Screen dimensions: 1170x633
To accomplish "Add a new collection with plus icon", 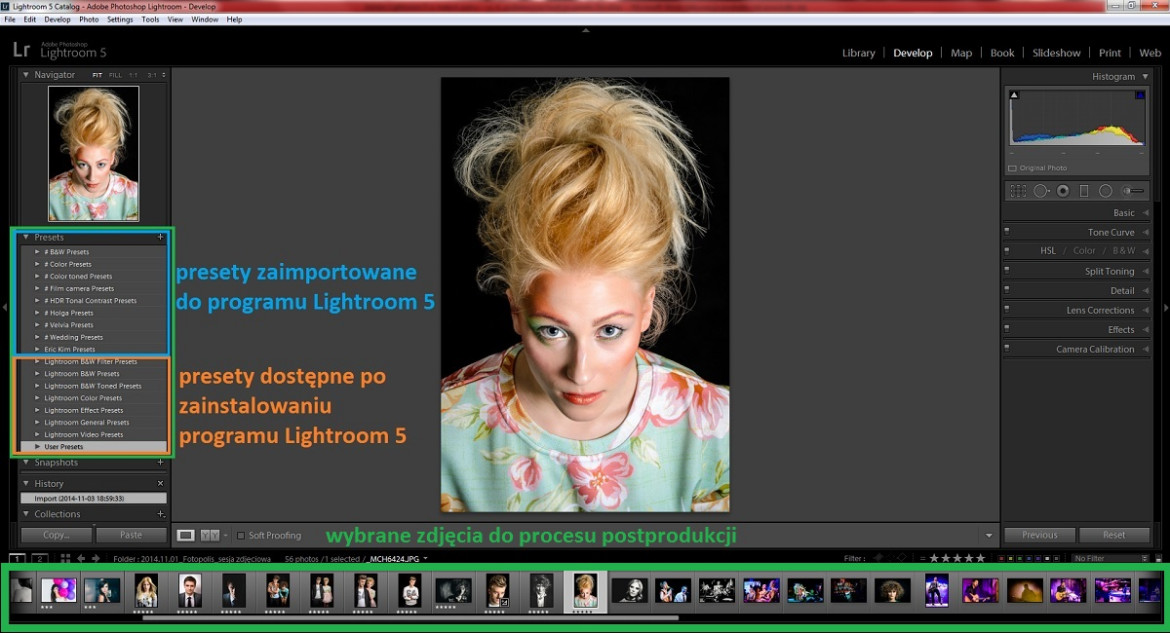I will coord(160,514).
